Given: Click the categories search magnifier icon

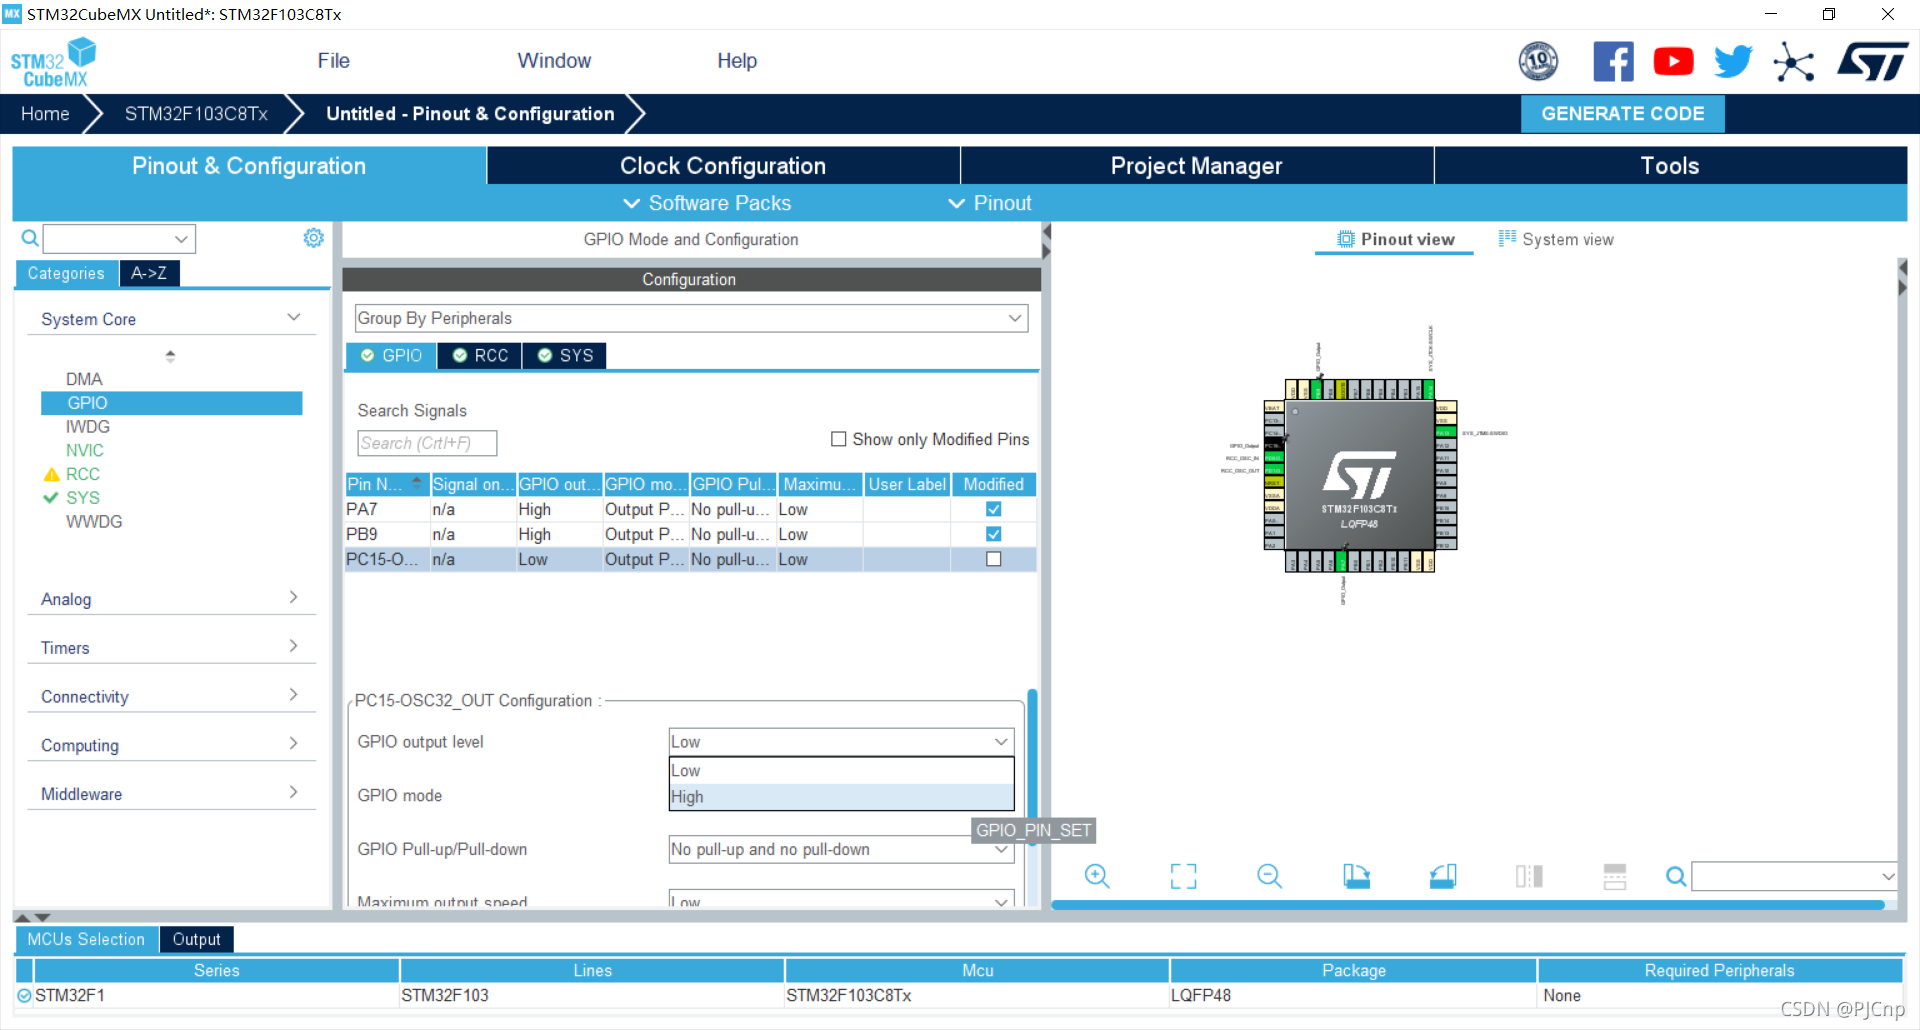Looking at the screenshot, I should pyautogui.click(x=30, y=238).
